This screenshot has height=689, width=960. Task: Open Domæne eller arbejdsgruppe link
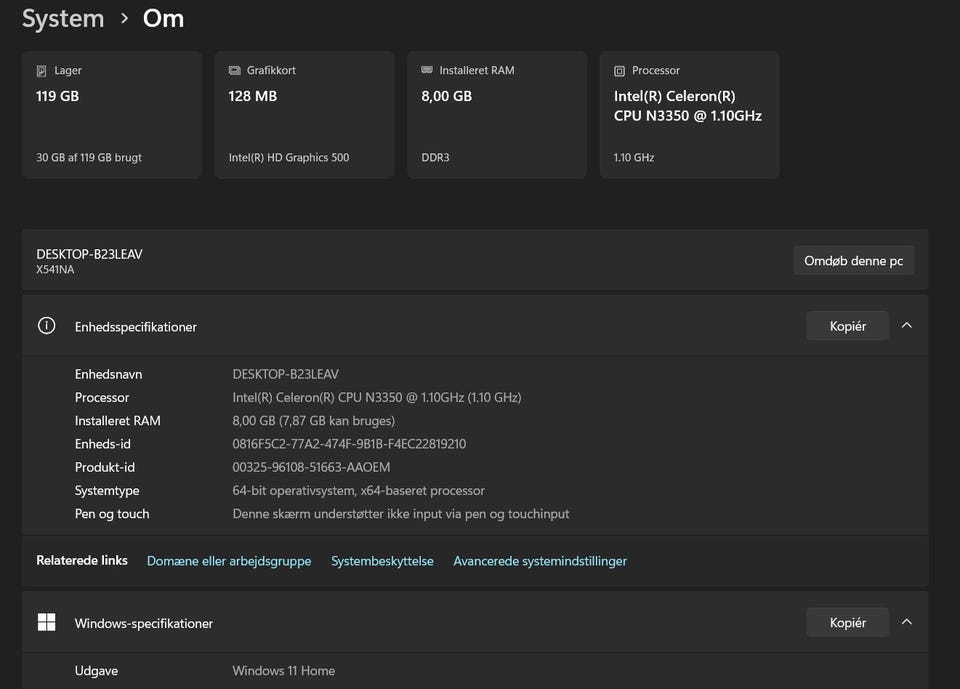229,561
